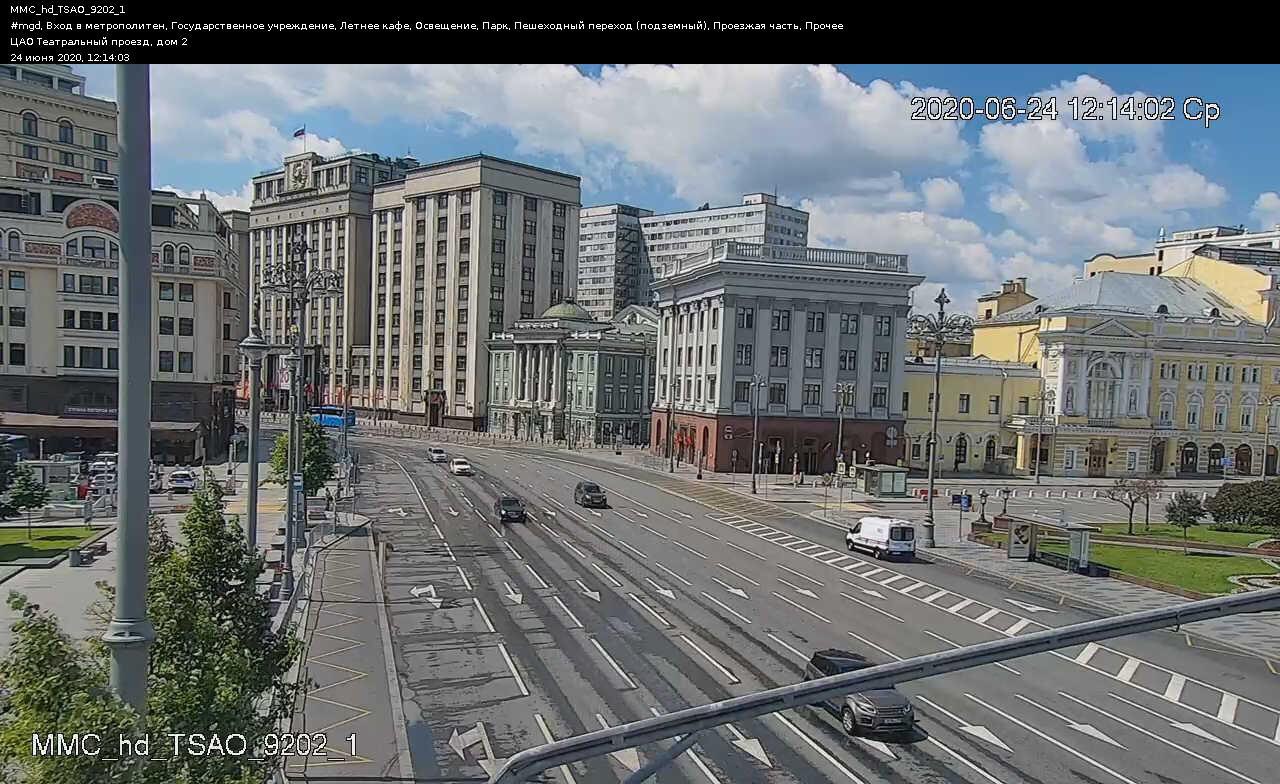This screenshot has width=1280, height=784.
Task: Click the 'Вход в метрополитен' tag
Action: pos(106,26)
